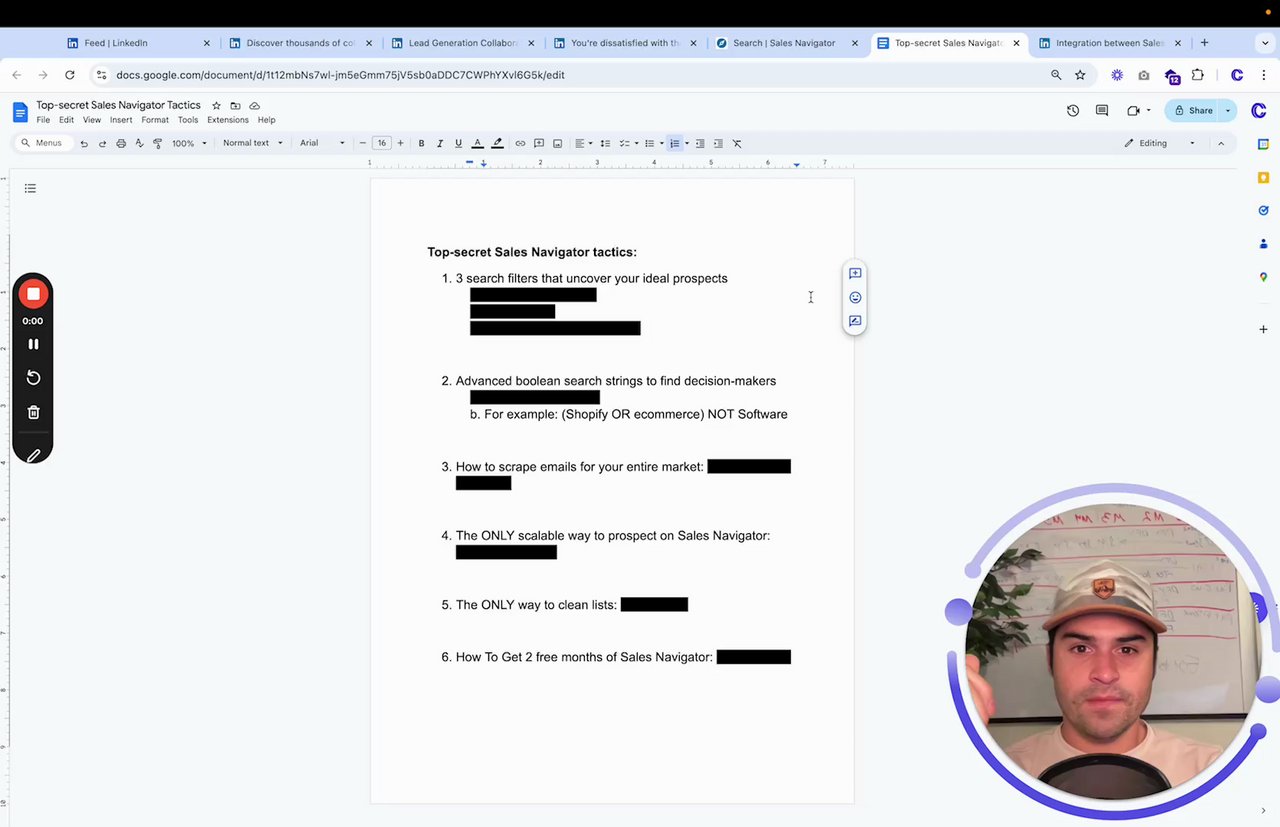This screenshot has height=827, width=1280.
Task: Click the Print icon in the toolbar
Action: tap(121, 143)
